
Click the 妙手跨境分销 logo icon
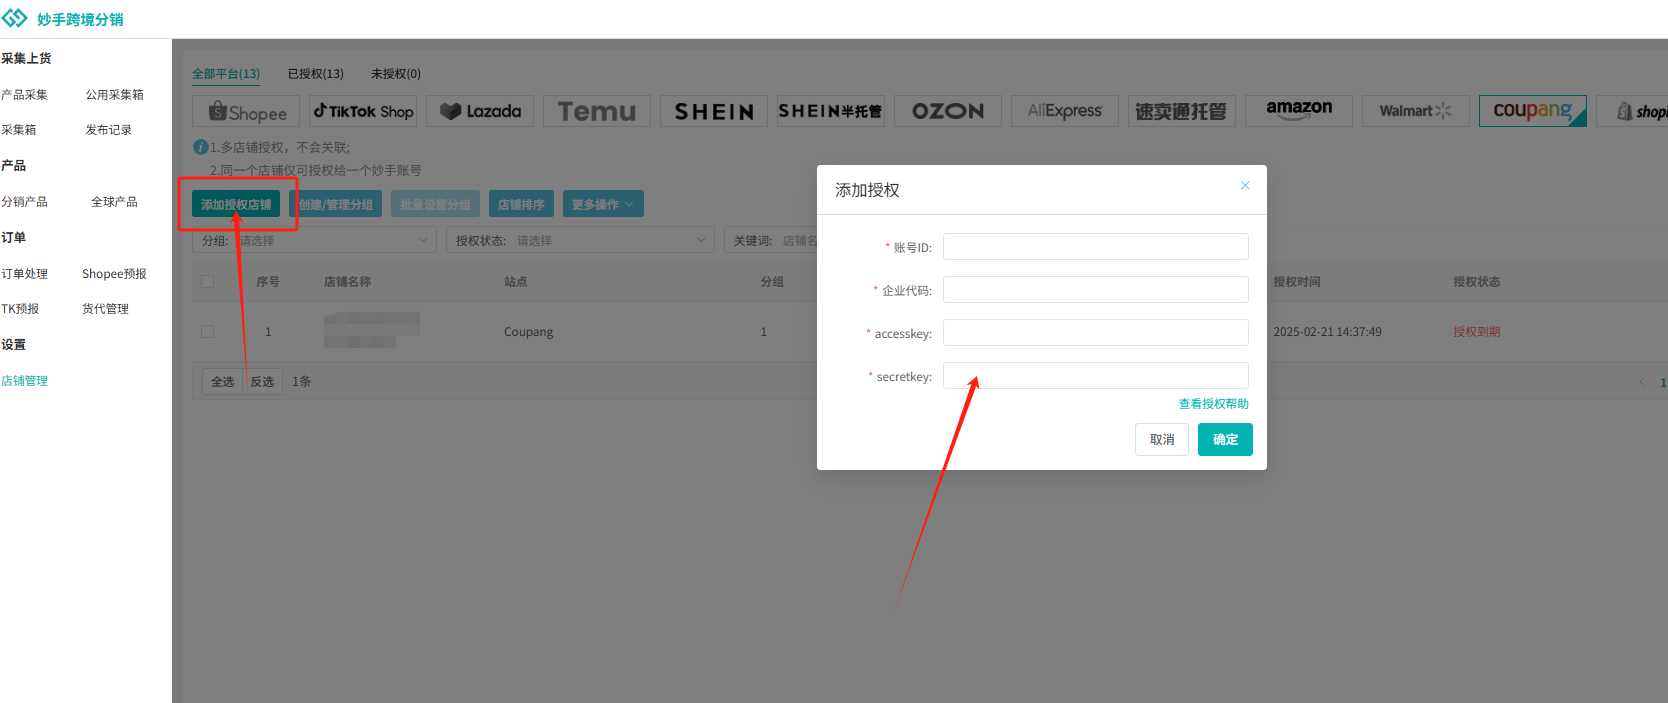14,19
